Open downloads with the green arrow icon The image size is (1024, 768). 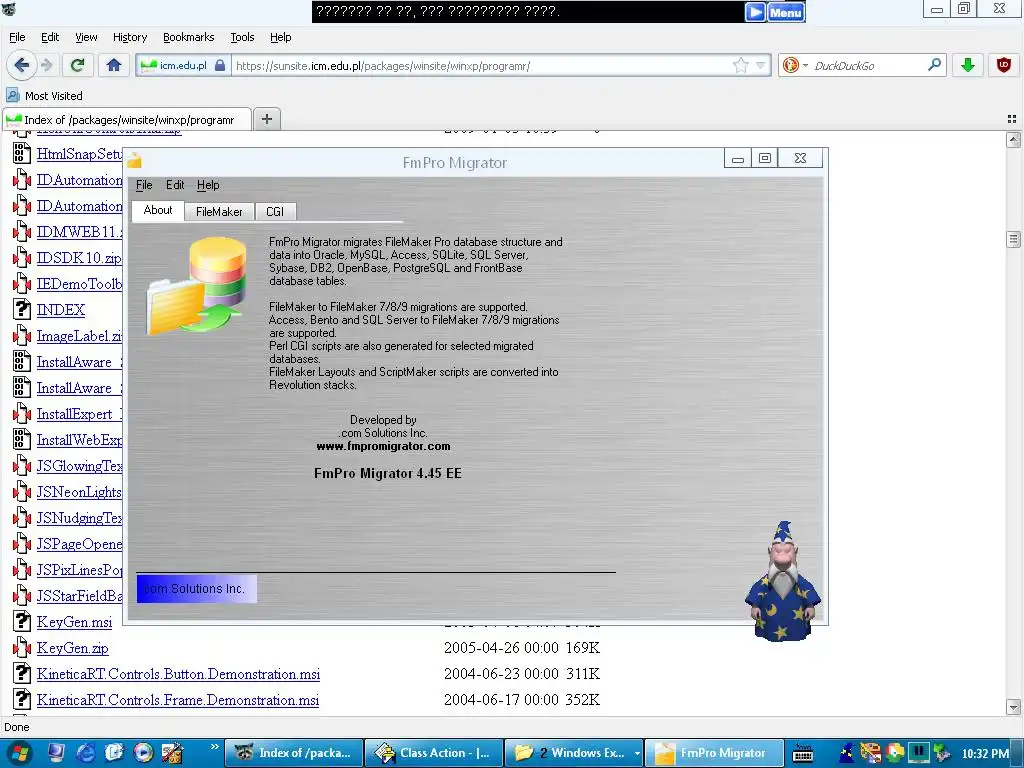(968, 65)
